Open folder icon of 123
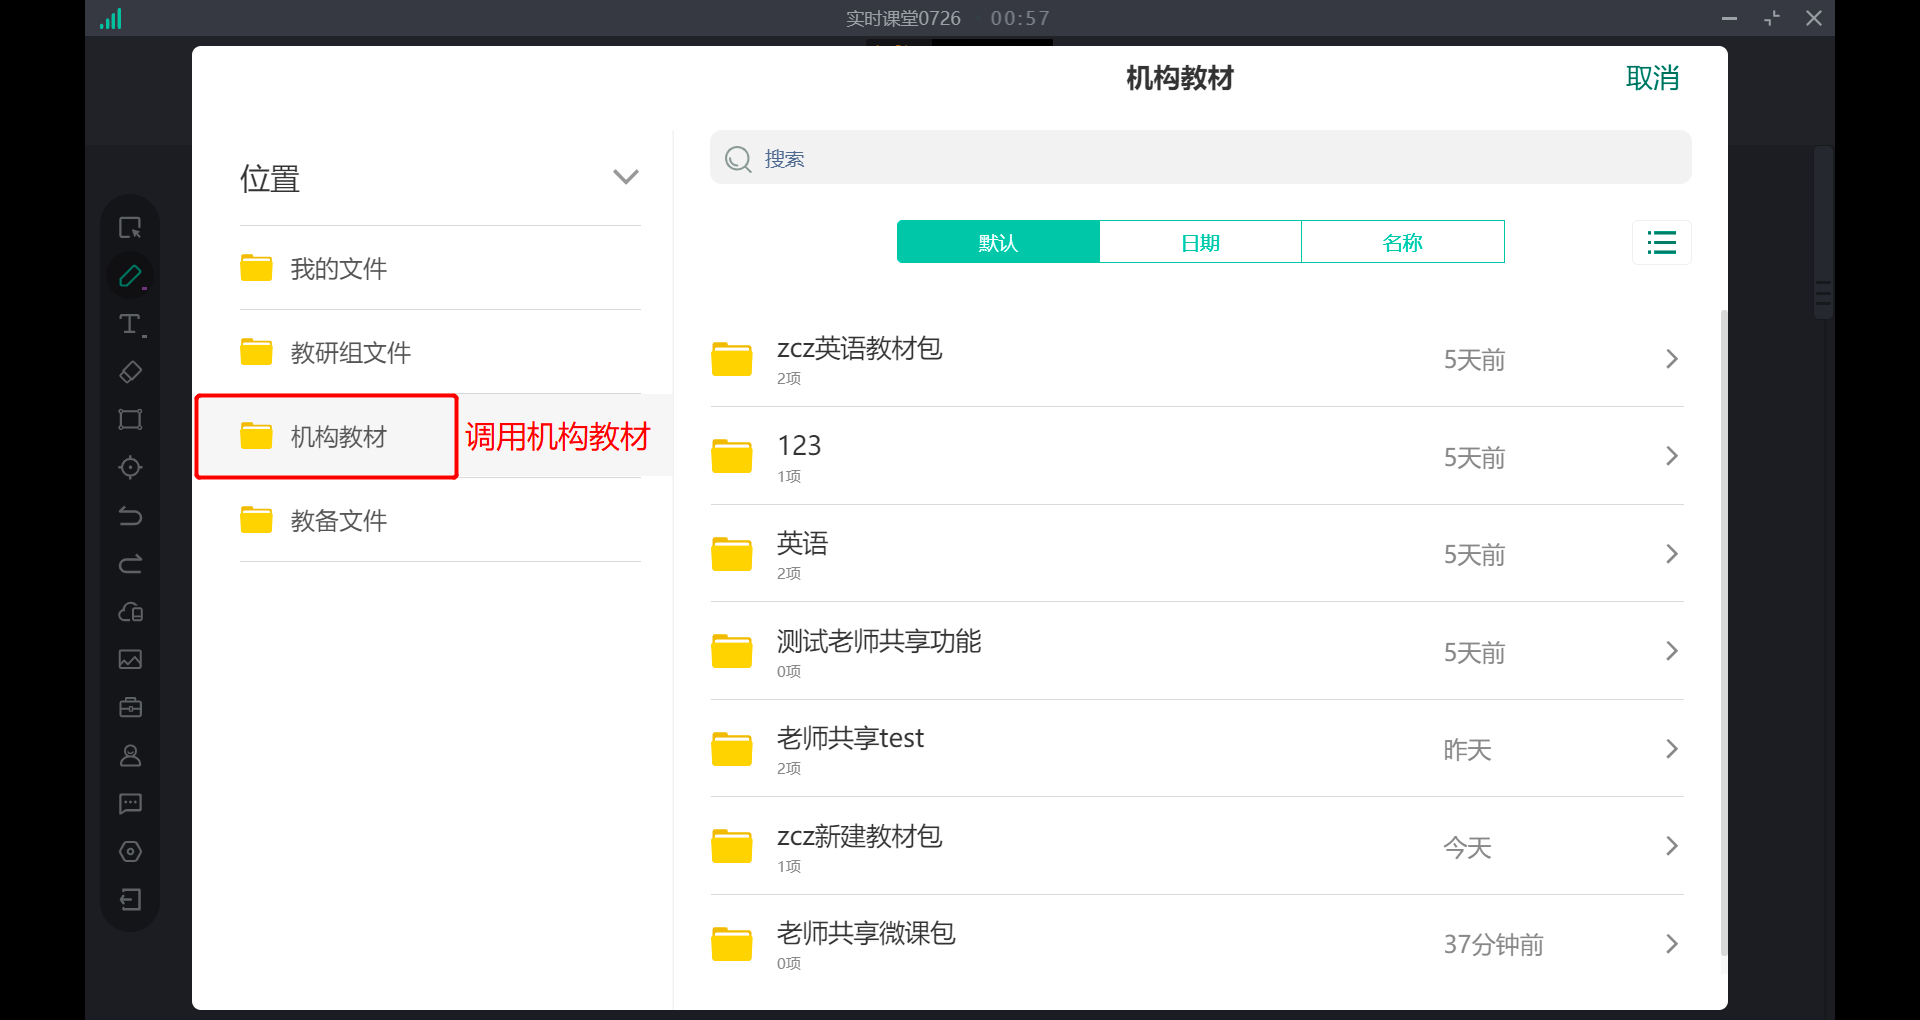The width and height of the screenshot is (1920, 1020). 731,456
